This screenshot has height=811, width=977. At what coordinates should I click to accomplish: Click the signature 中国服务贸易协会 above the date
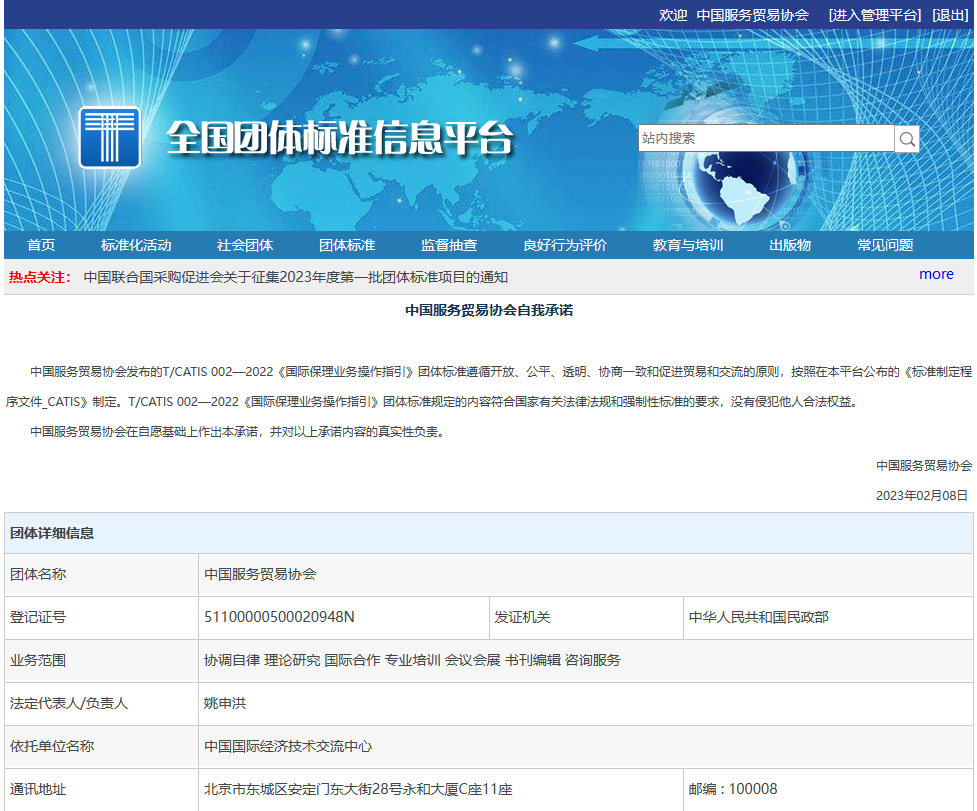coord(924,465)
